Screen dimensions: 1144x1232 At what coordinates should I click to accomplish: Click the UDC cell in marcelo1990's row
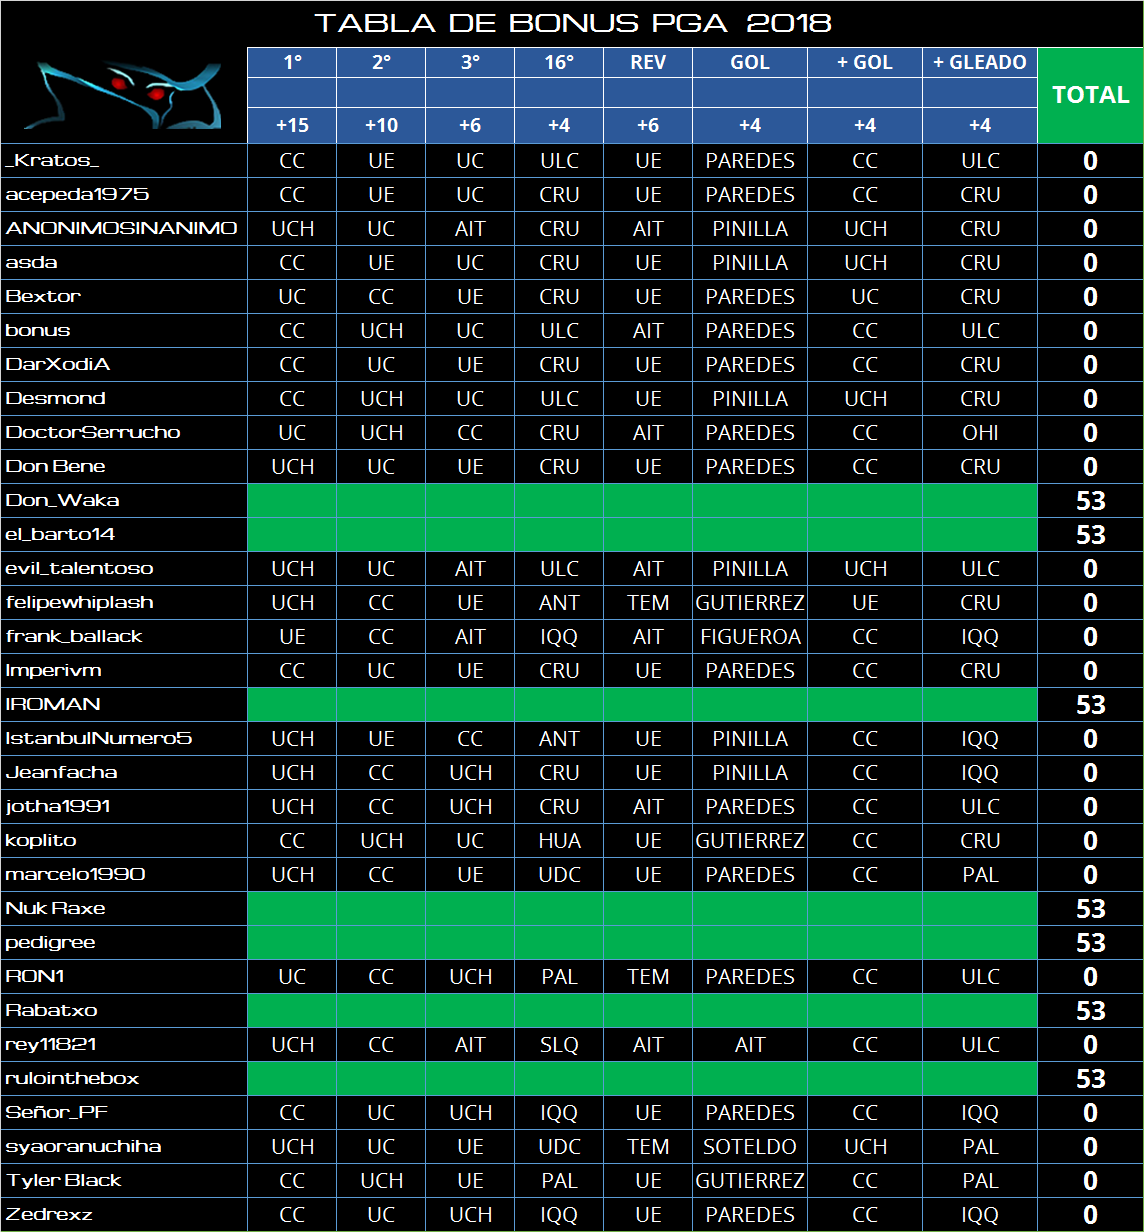pos(559,875)
